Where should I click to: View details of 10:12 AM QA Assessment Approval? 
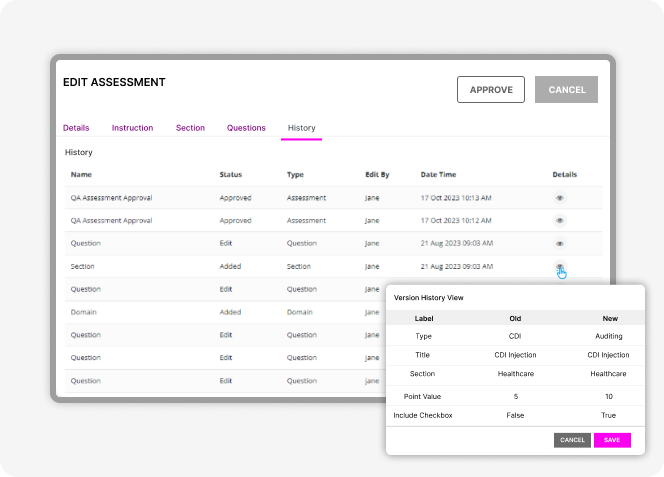pyautogui.click(x=560, y=221)
